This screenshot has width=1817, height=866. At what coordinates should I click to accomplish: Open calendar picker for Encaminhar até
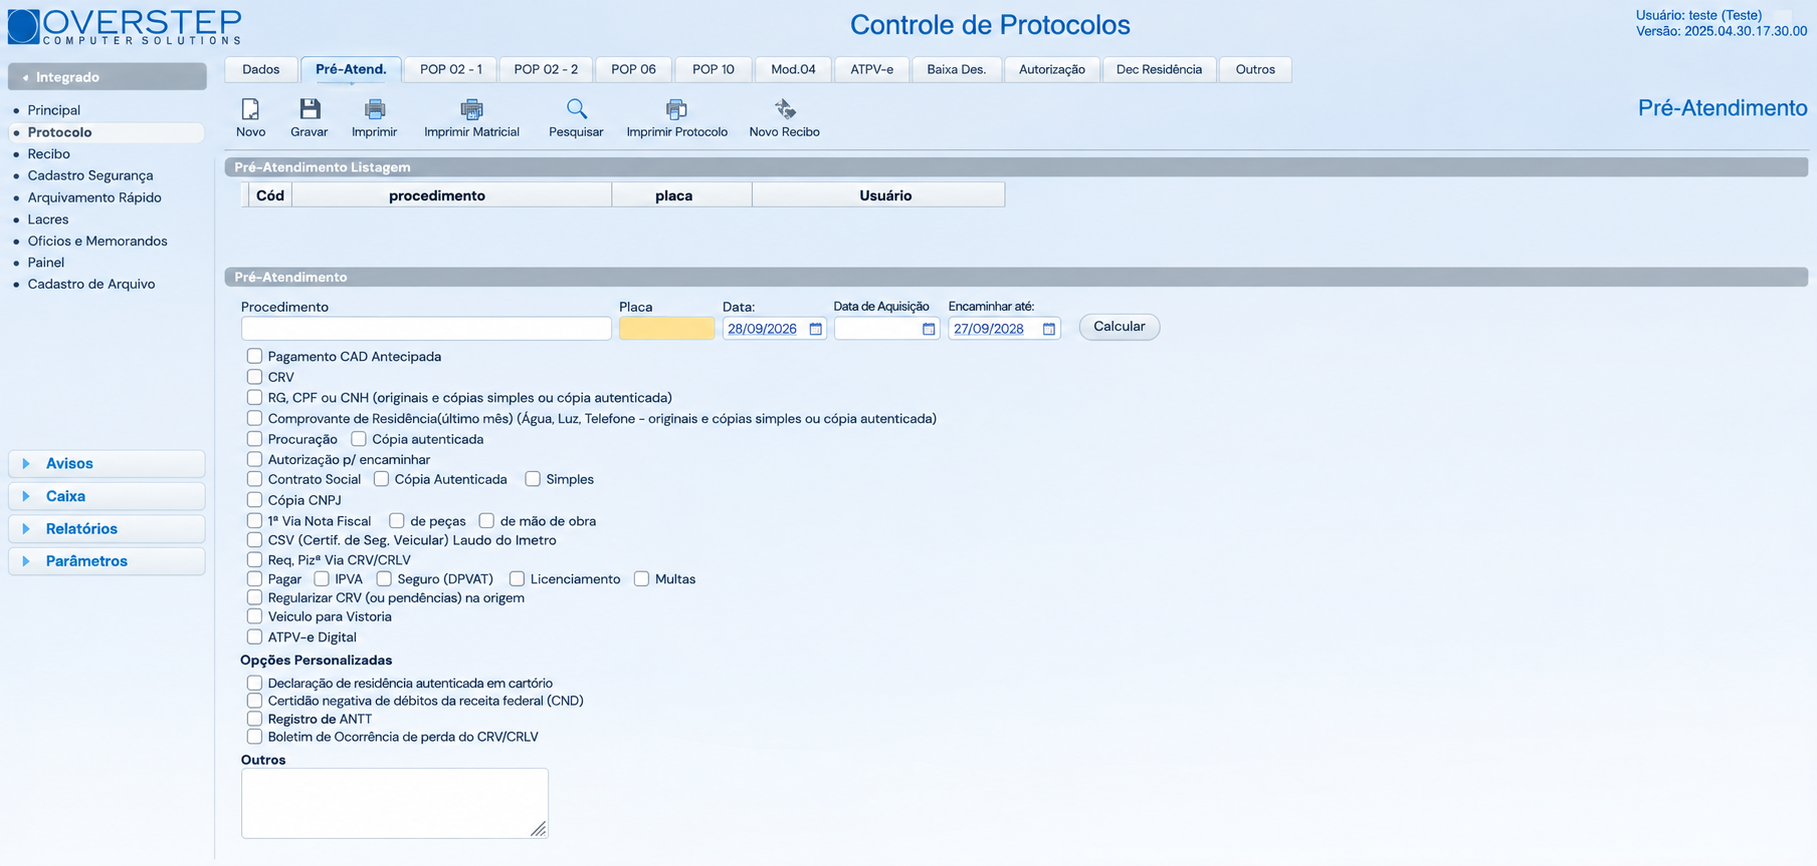tap(1048, 329)
